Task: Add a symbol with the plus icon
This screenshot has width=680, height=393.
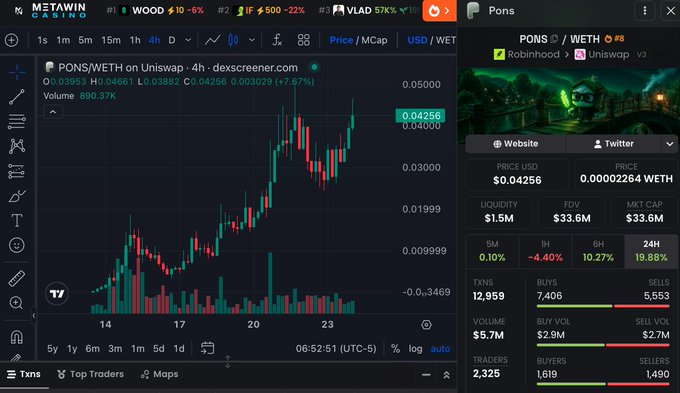Action: pos(12,40)
